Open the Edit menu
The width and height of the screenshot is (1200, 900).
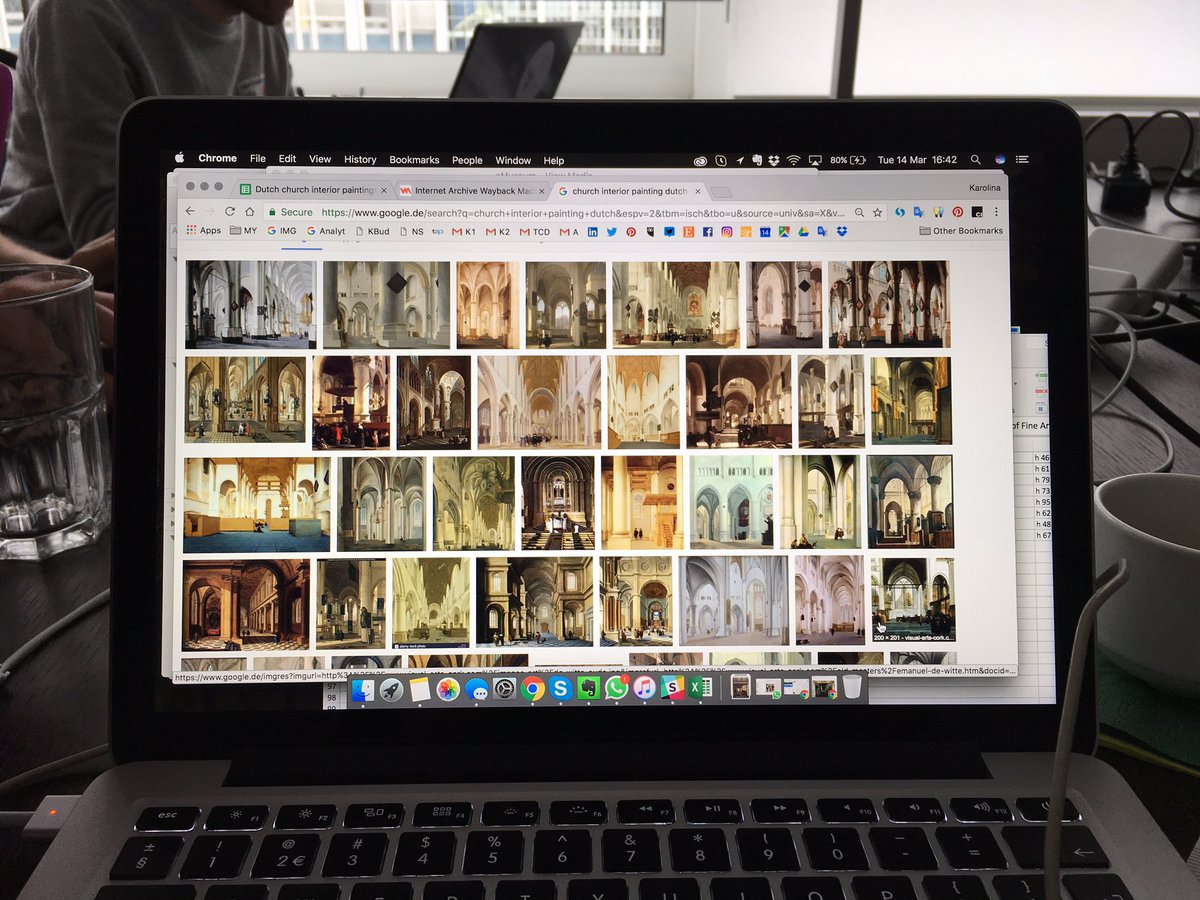[x=287, y=159]
